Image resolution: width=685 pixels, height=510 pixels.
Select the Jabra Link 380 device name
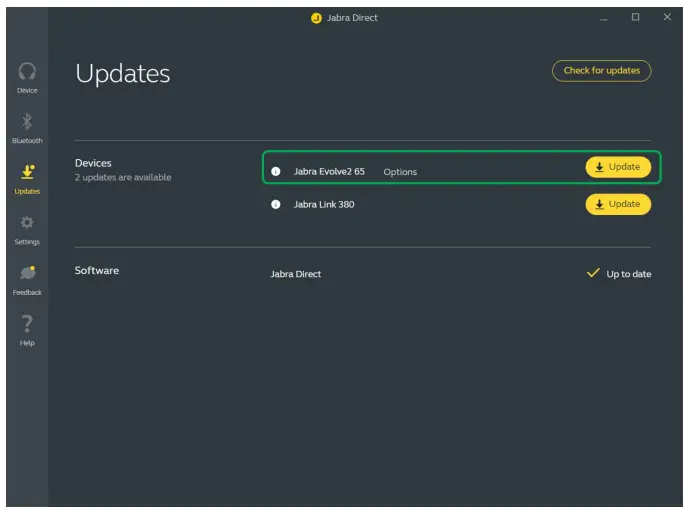[324, 204]
